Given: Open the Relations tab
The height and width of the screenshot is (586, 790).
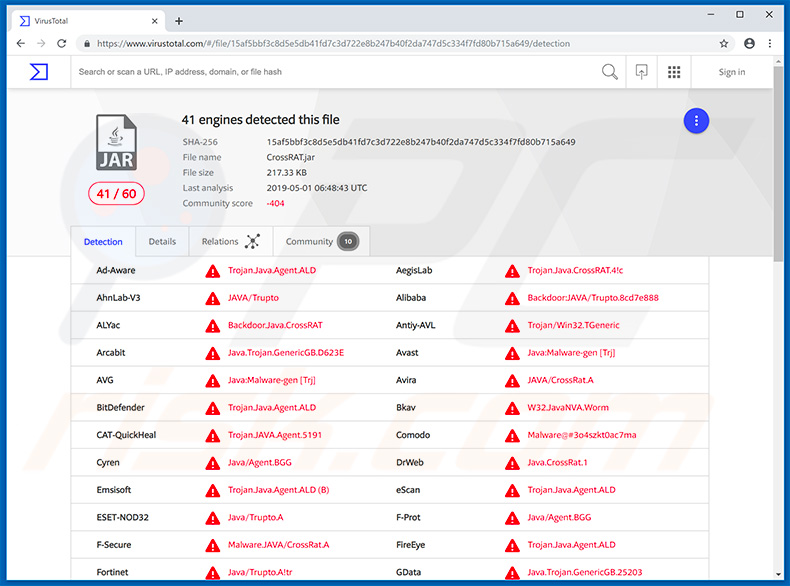Looking at the screenshot, I should click(x=231, y=242).
